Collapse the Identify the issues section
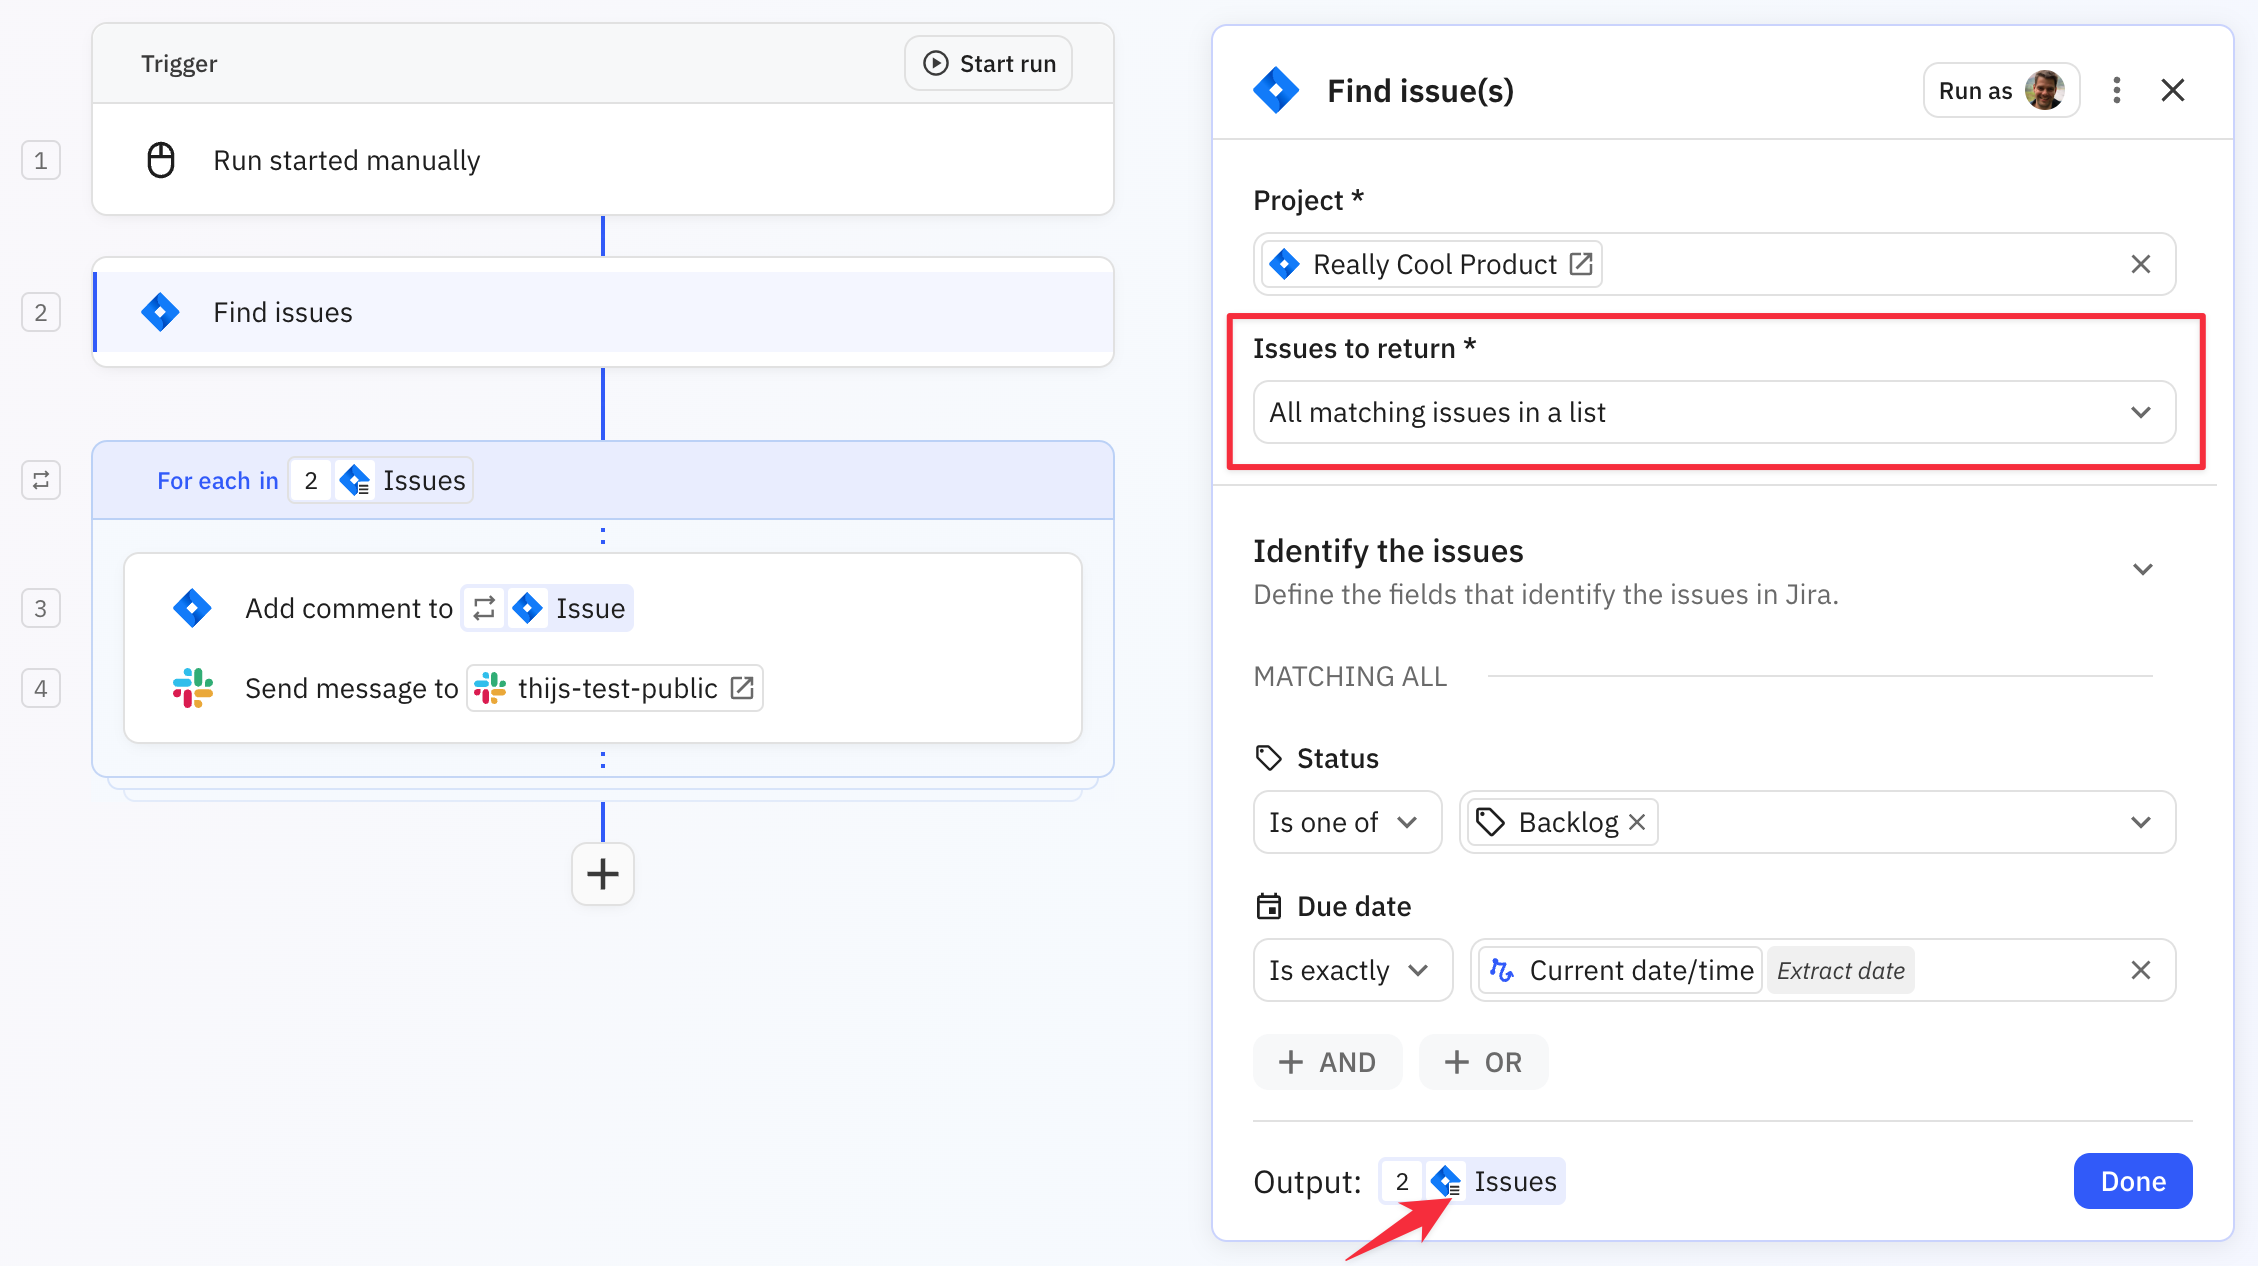The height and width of the screenshot is (1266, 2258). 2143,568
